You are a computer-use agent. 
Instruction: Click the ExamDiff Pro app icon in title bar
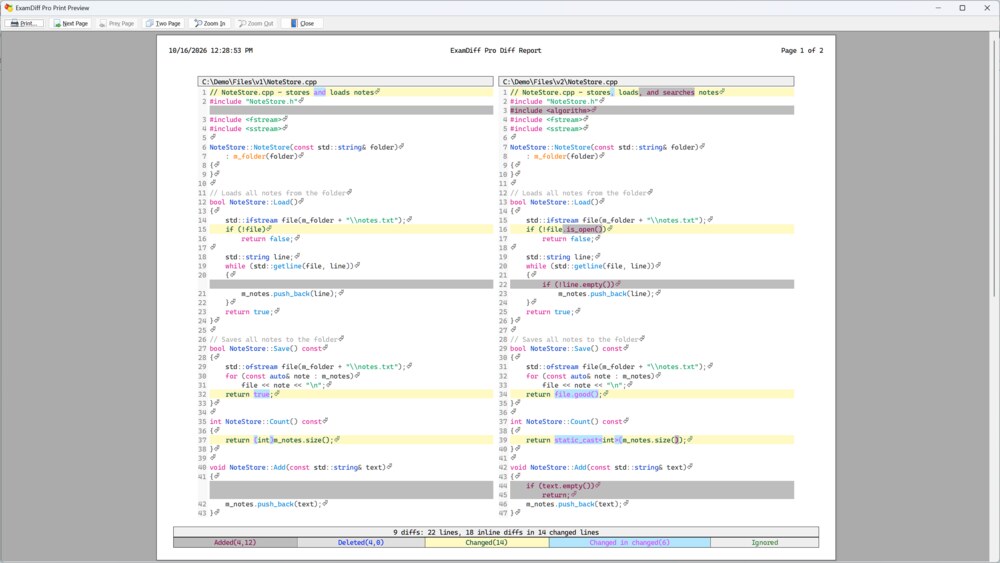8,8
